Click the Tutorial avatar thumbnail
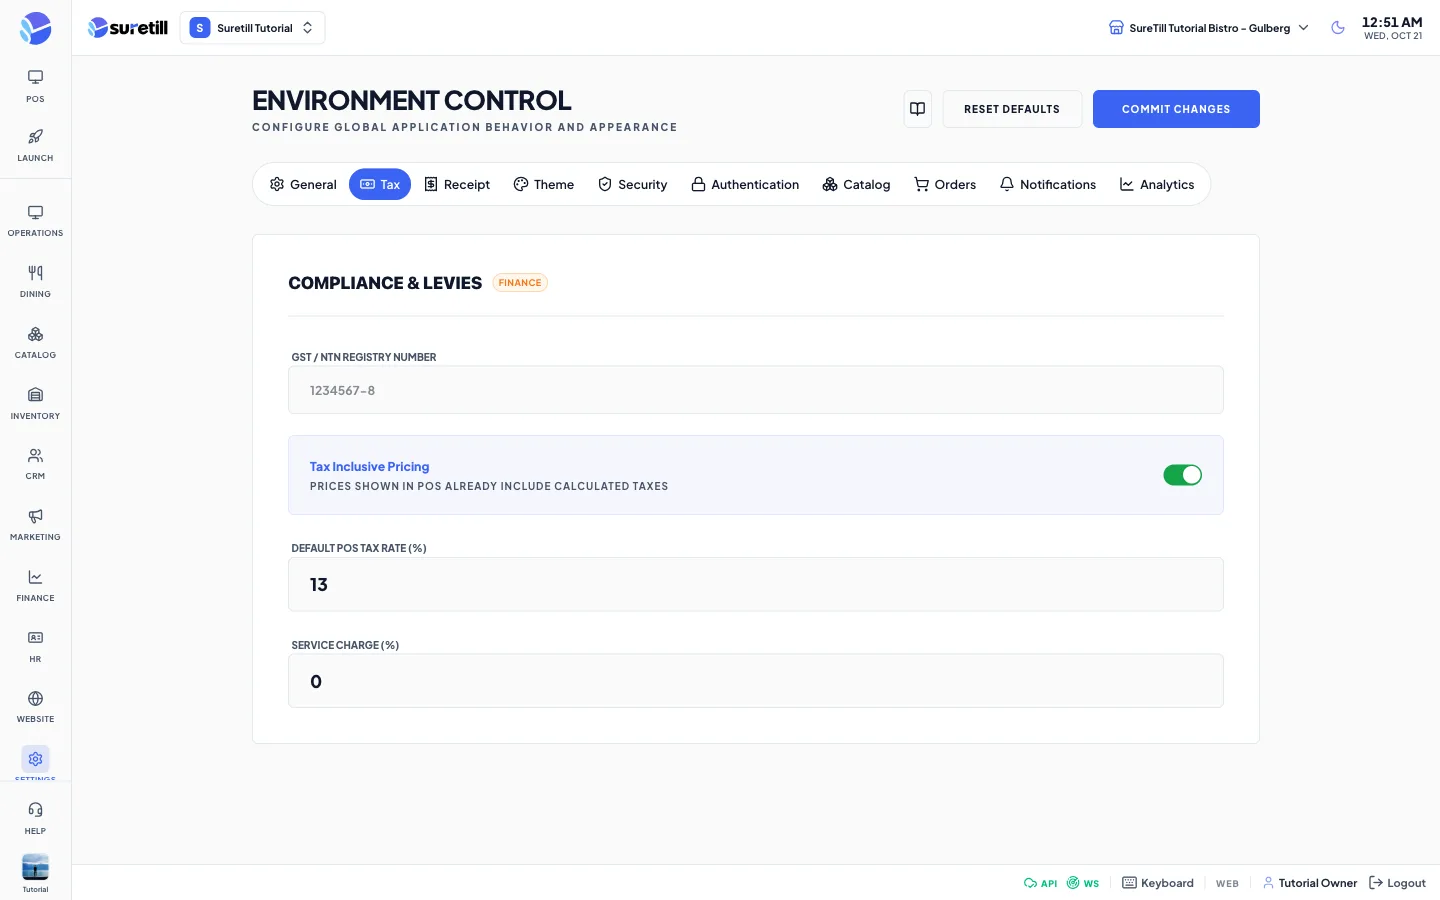The width and height of the screenshot is (1440, 900). (35, 867)
